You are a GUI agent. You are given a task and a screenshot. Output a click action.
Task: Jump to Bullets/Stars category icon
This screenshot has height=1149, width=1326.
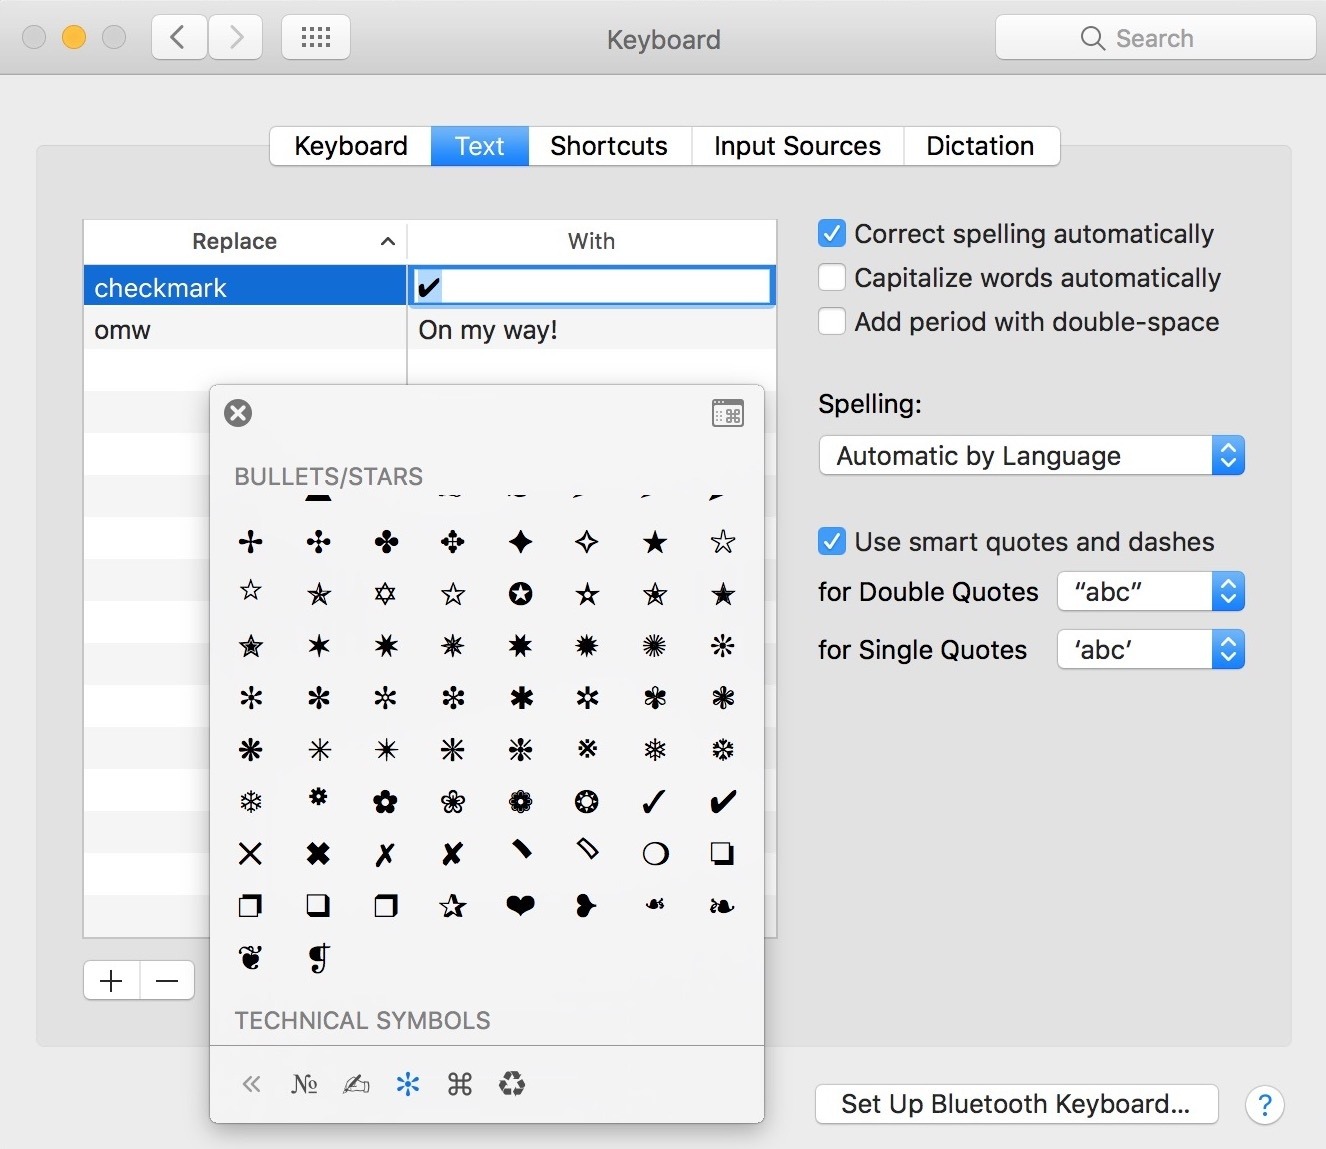click(408, 1084)
